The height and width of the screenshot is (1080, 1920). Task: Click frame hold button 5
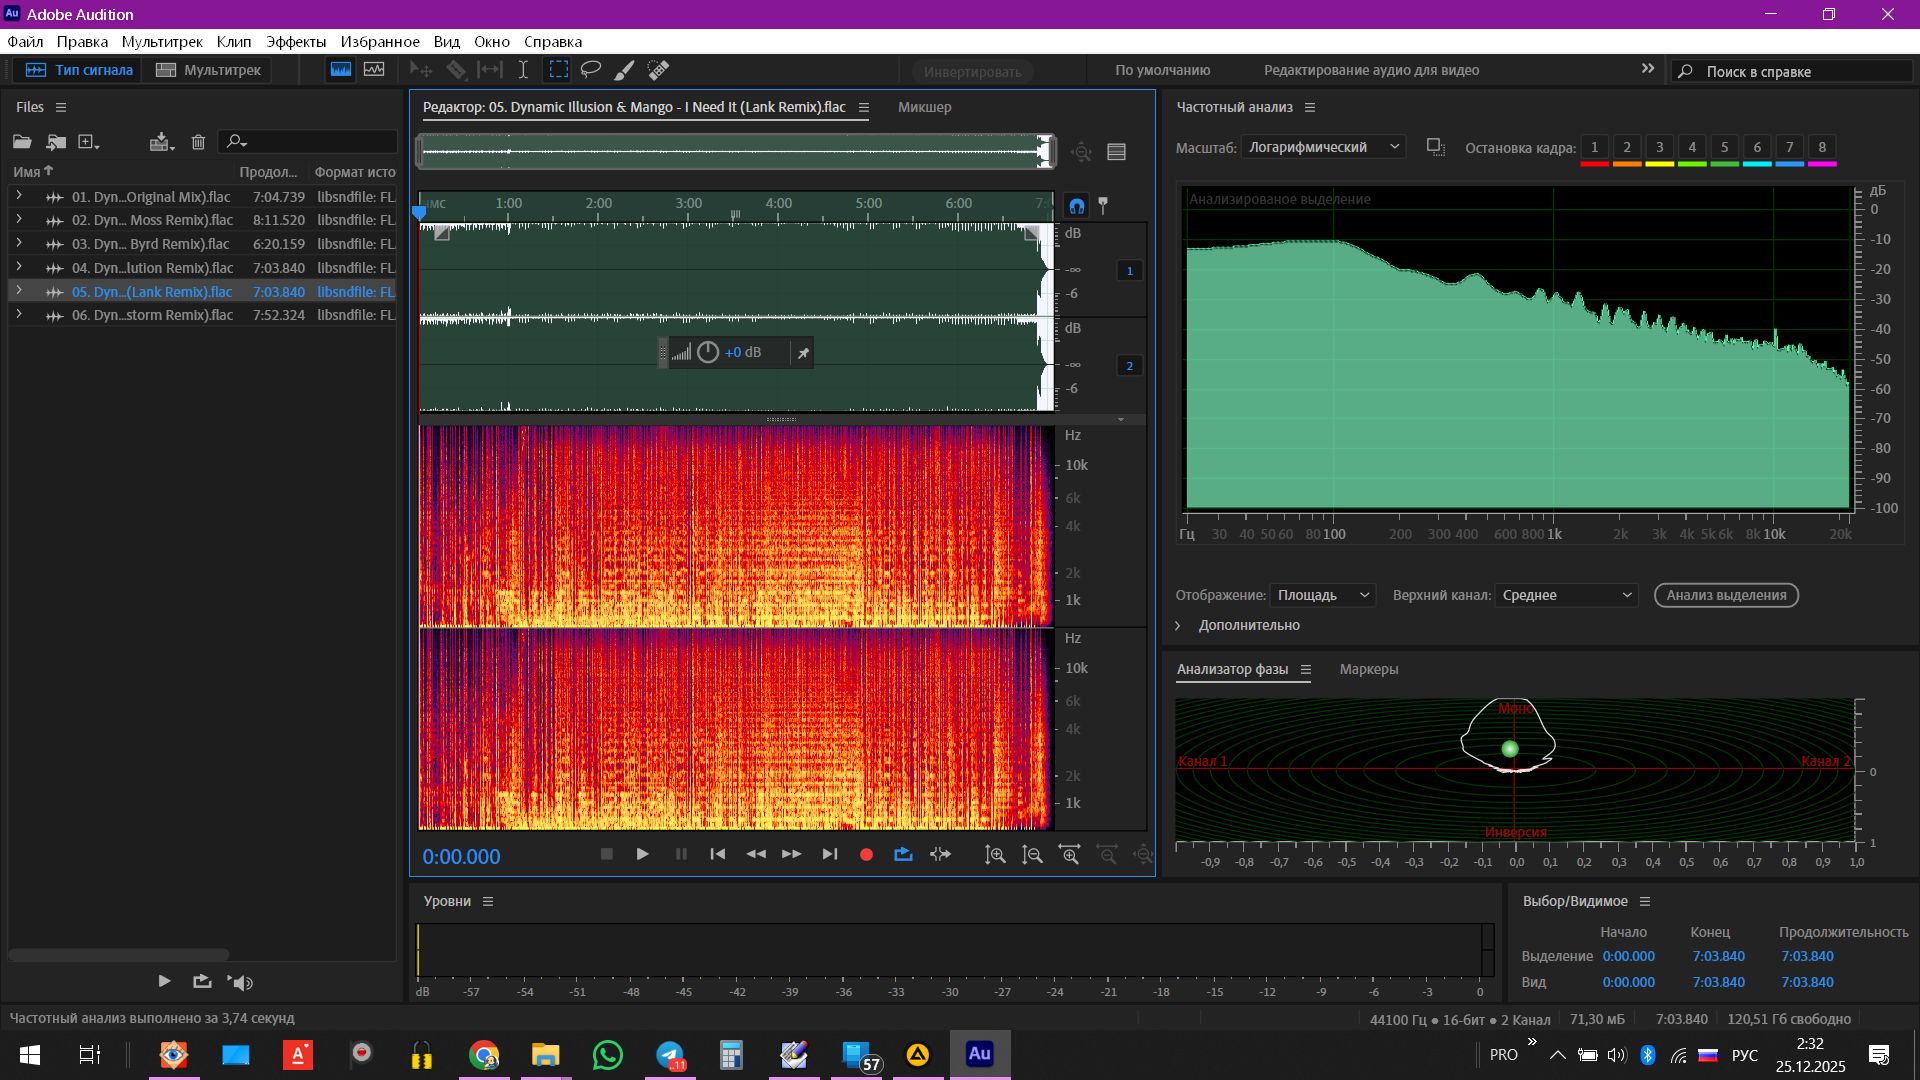pos(1725,149)
